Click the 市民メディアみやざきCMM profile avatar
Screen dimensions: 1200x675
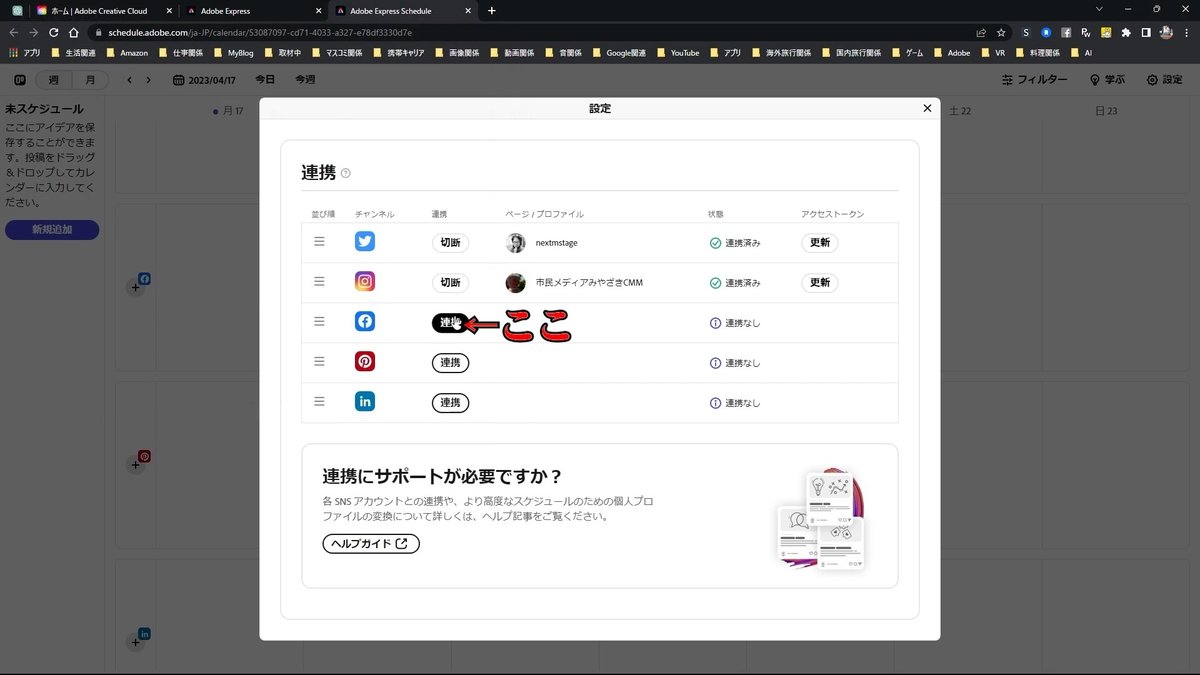coord(515,283)
